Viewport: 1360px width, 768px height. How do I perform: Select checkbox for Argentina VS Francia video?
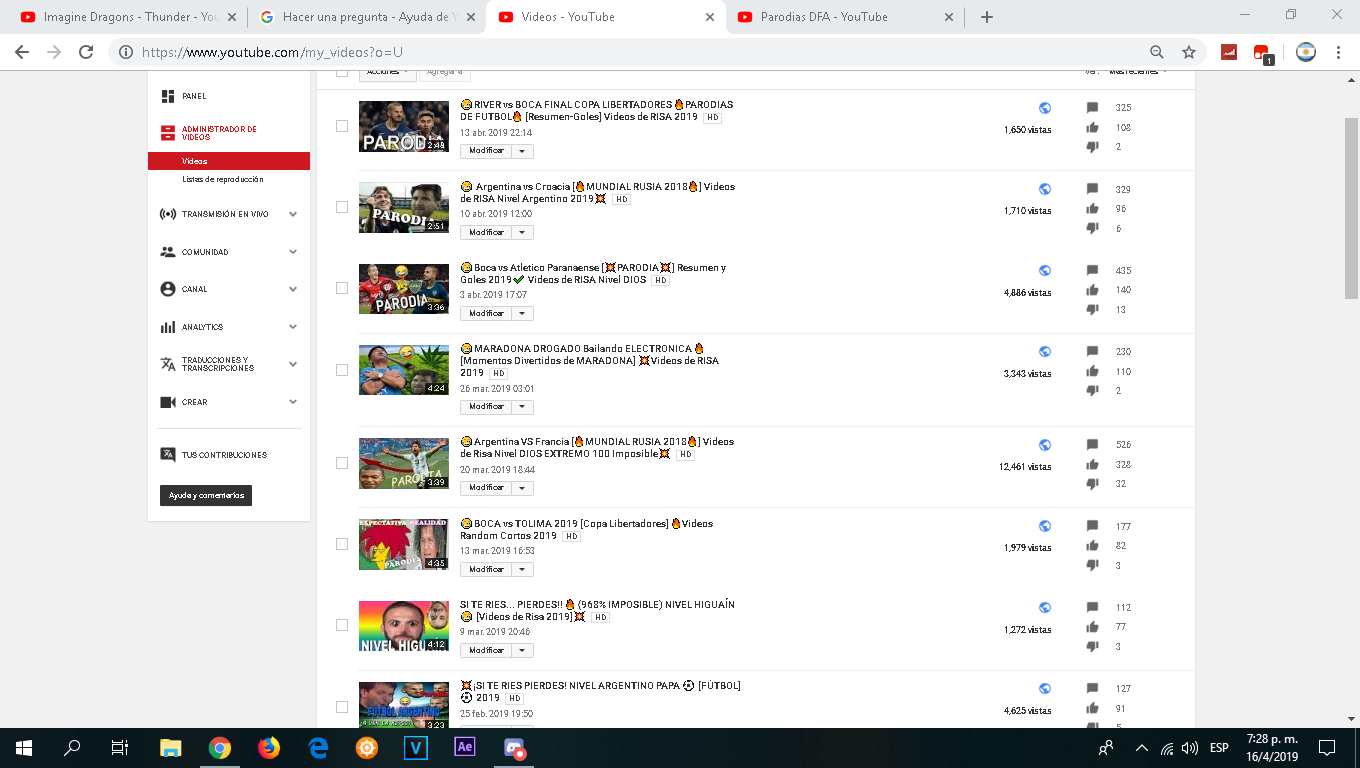pos(342,463)
